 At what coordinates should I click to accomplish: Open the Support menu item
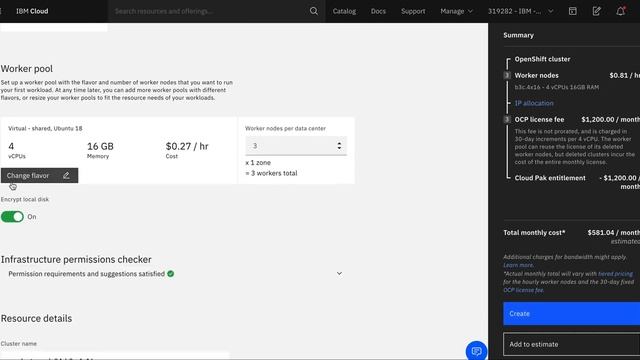pos(413,11)
